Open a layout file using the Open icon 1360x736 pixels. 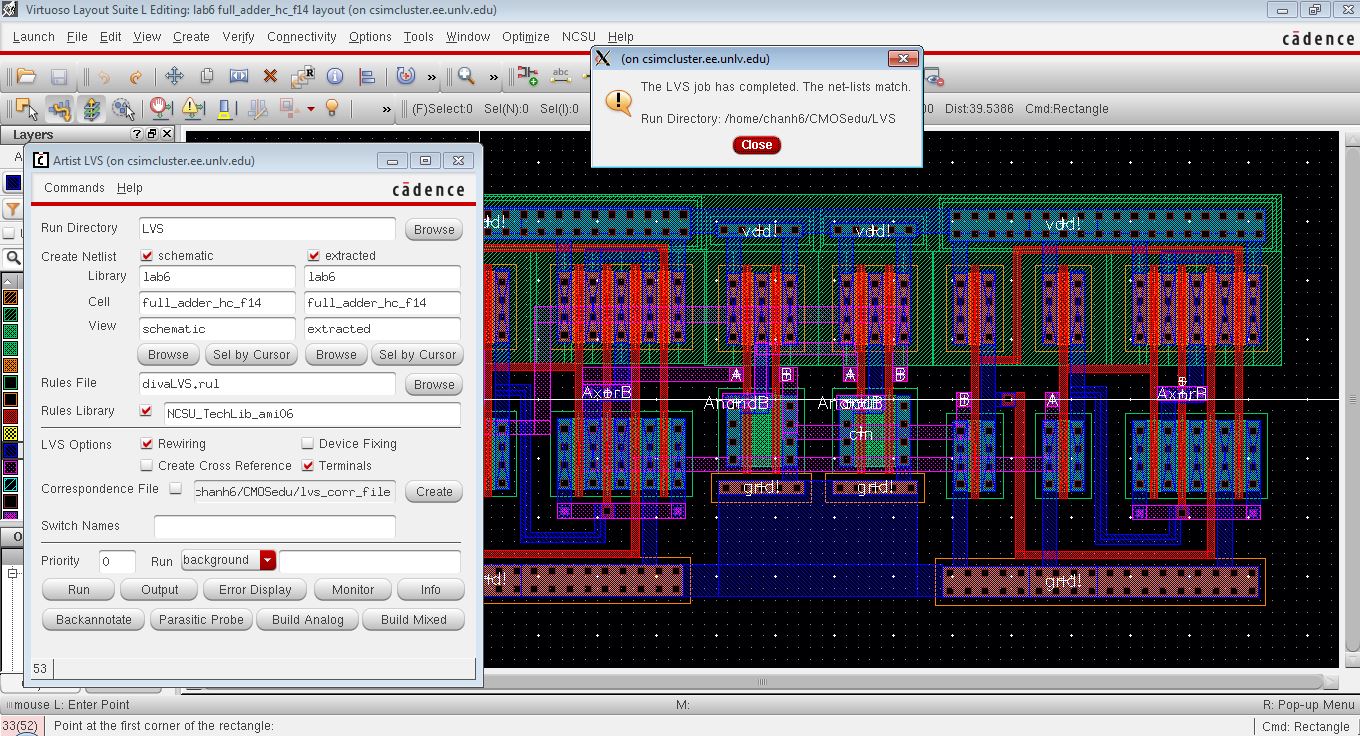23,76
